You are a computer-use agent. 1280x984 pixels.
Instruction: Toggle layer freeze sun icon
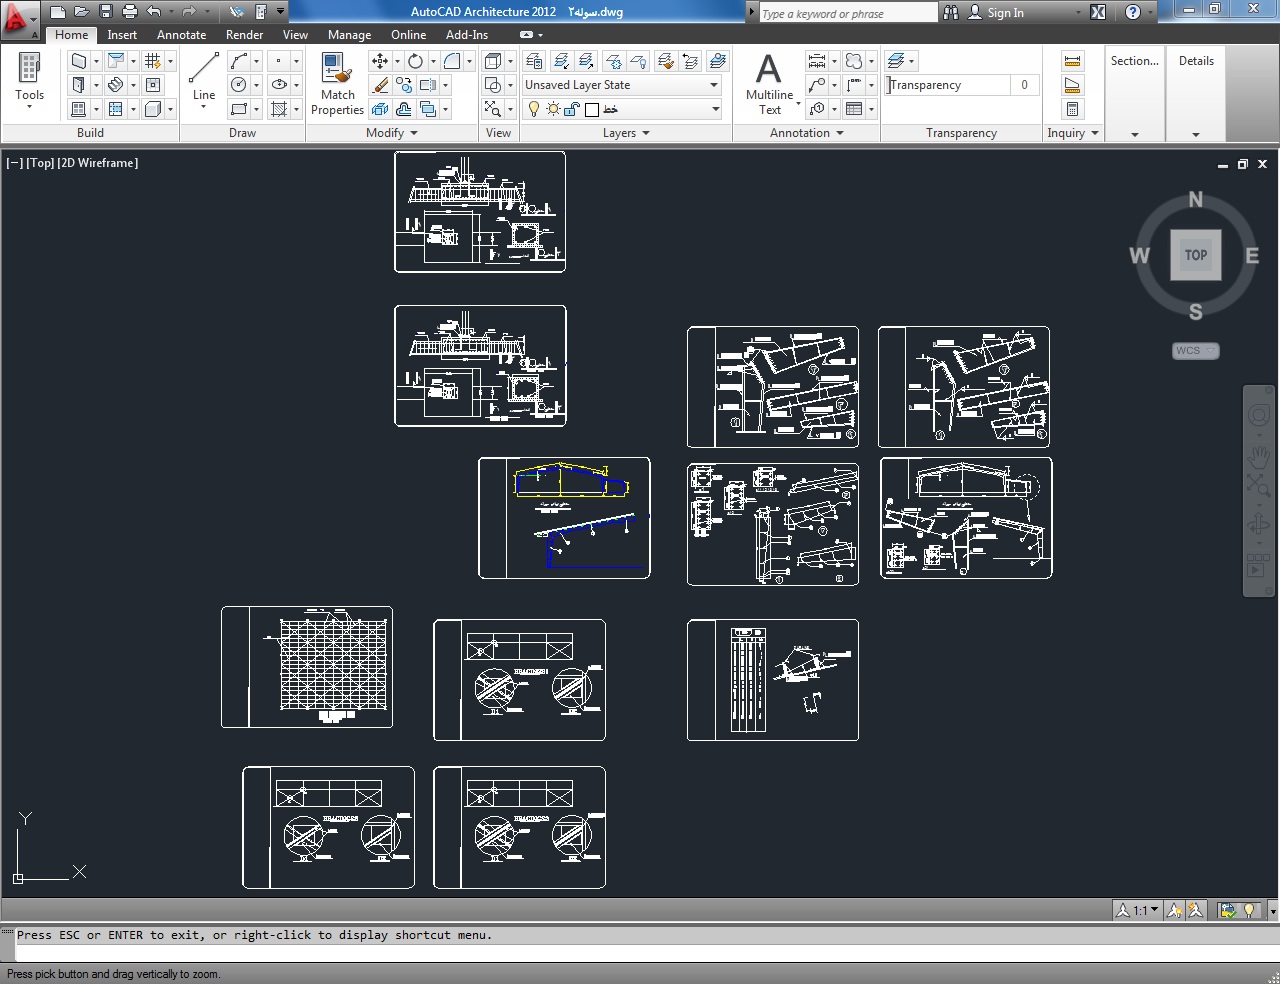pos(553,109)
